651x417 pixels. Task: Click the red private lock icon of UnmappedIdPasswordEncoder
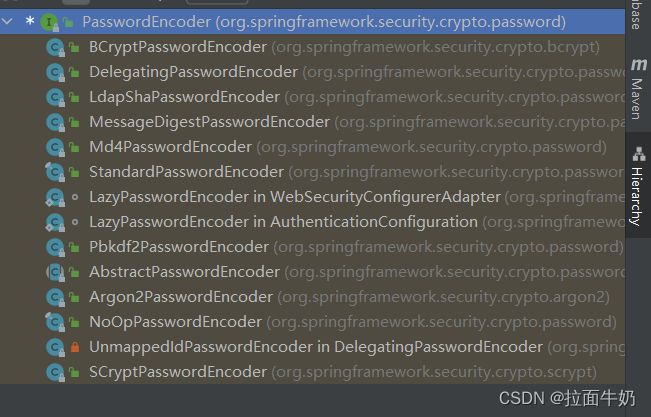pyautogui.click(x=75, y=347)
